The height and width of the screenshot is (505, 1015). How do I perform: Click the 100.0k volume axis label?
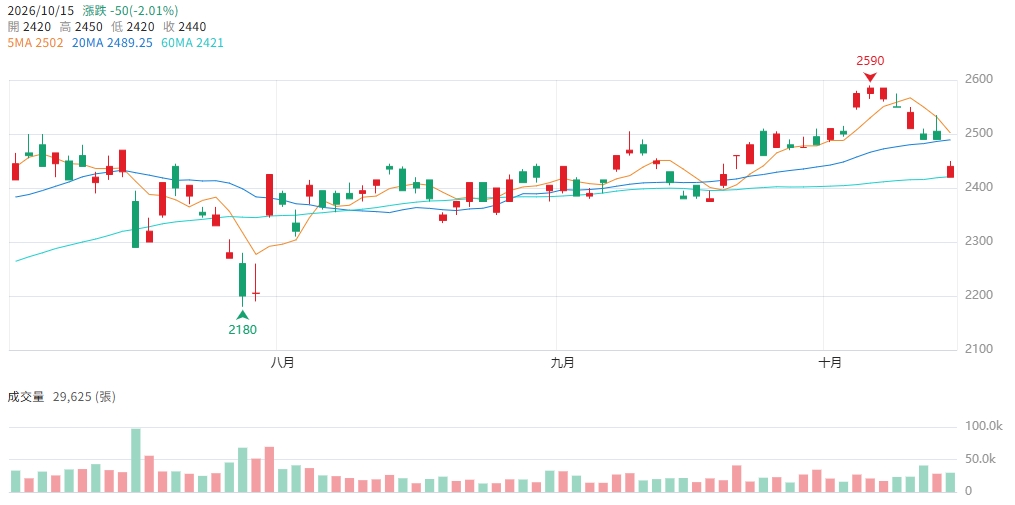(x=979, y=426)
